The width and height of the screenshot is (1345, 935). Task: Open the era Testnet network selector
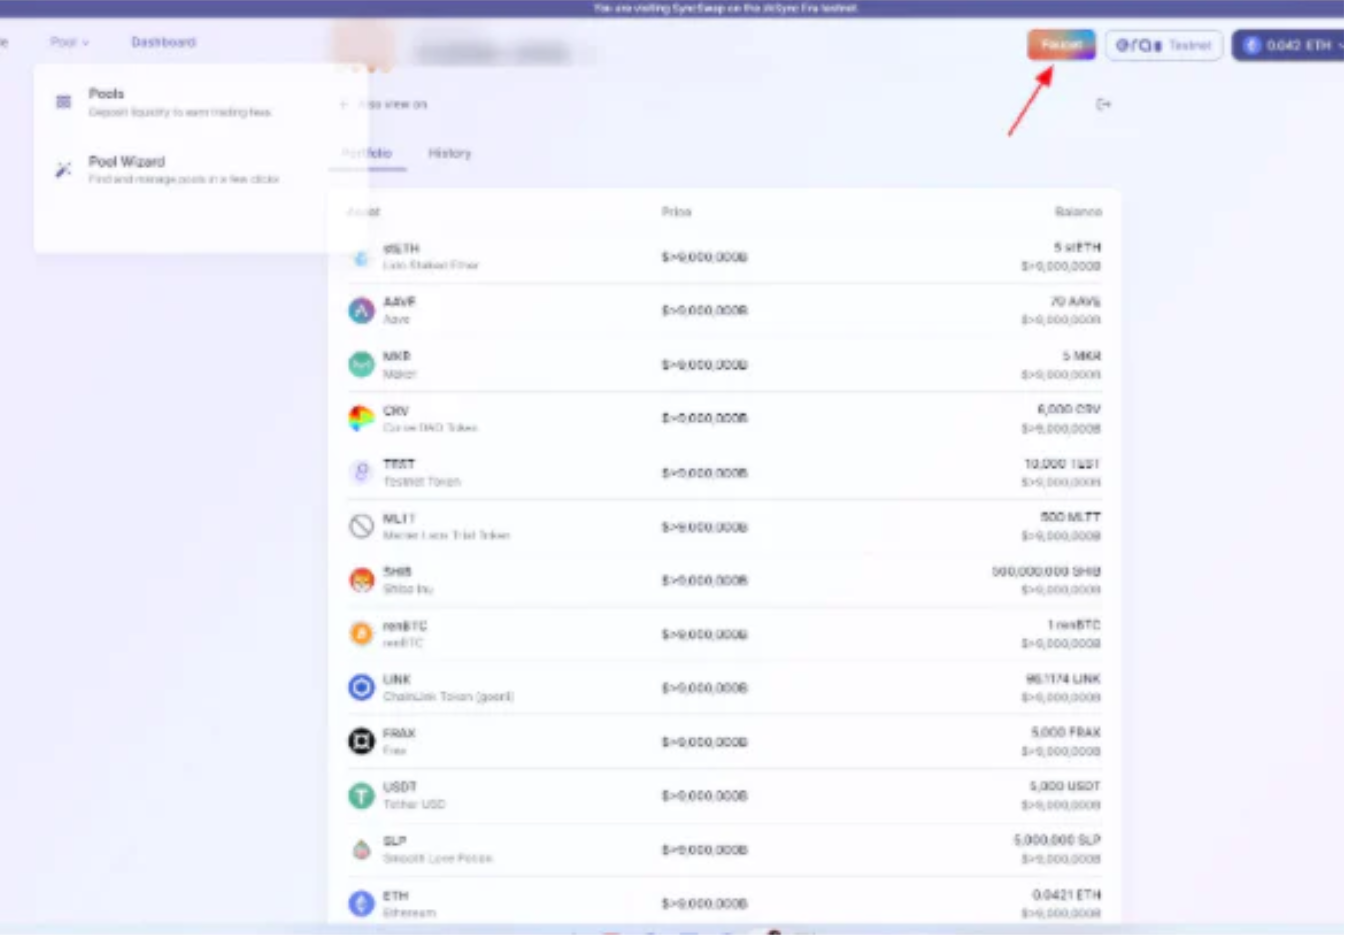click(x=1163, y=45)
